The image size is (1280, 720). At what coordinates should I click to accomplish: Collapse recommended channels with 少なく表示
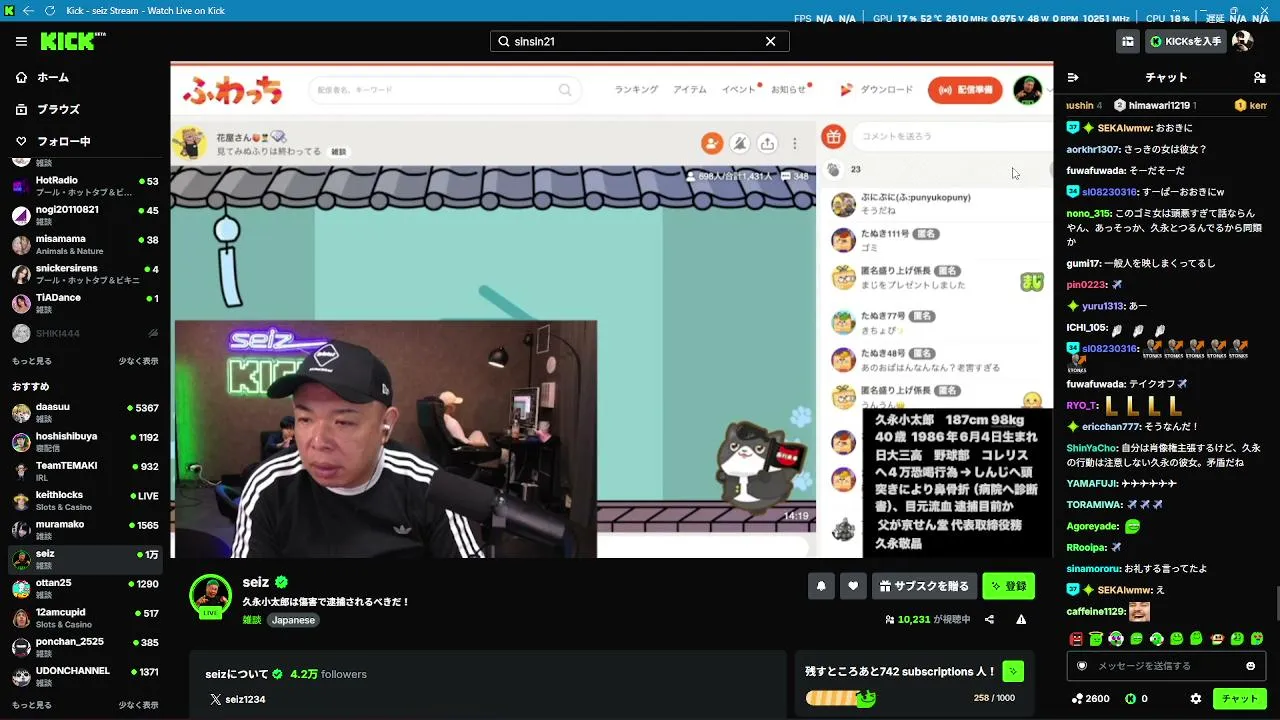pos(138,705)
